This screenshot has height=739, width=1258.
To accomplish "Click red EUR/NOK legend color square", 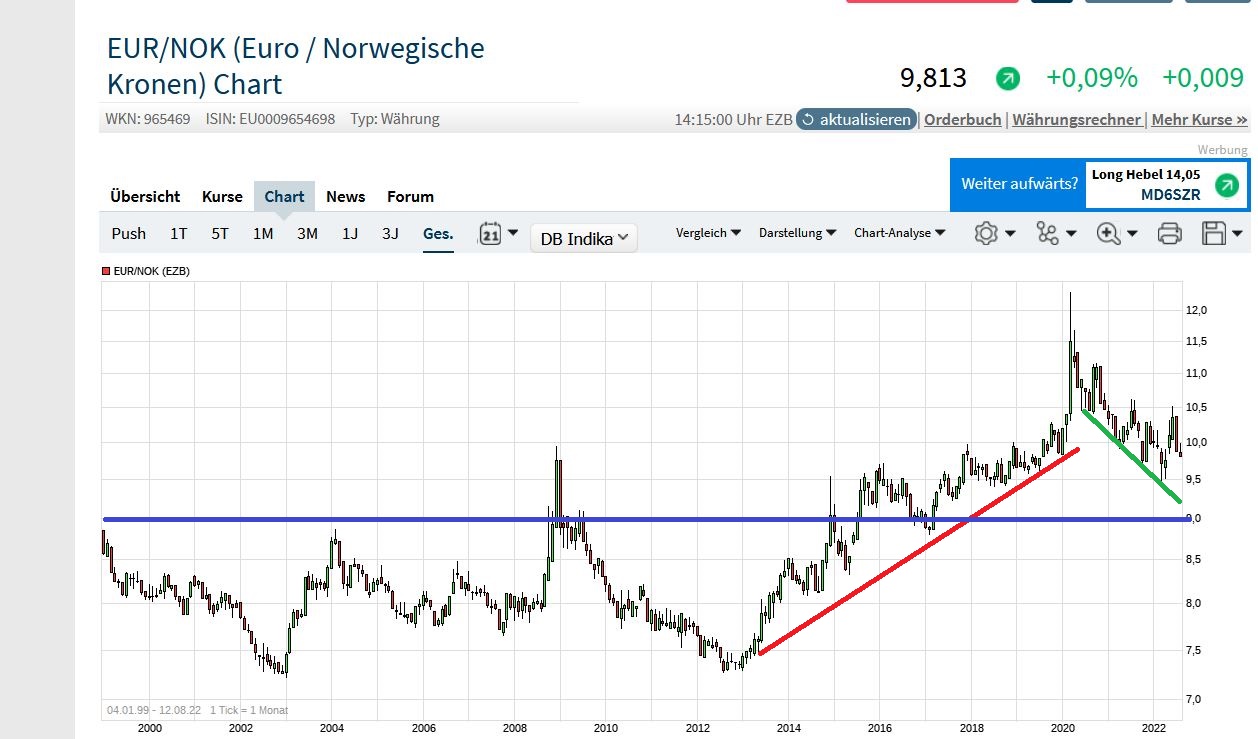I will tap(106, 271).
